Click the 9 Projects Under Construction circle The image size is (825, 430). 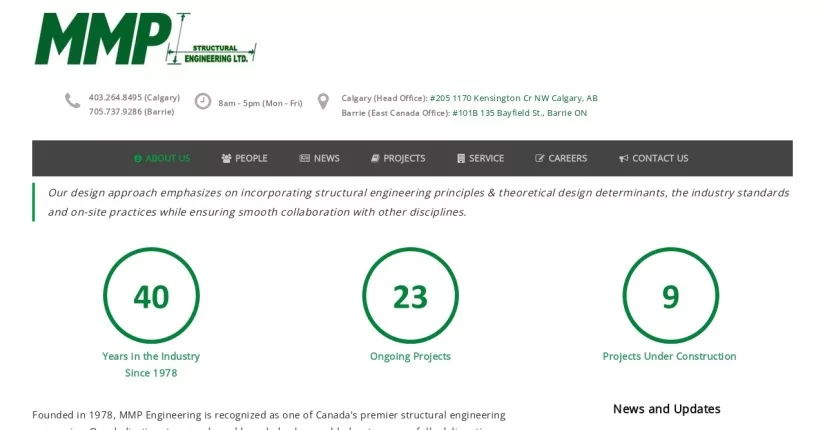670,295
